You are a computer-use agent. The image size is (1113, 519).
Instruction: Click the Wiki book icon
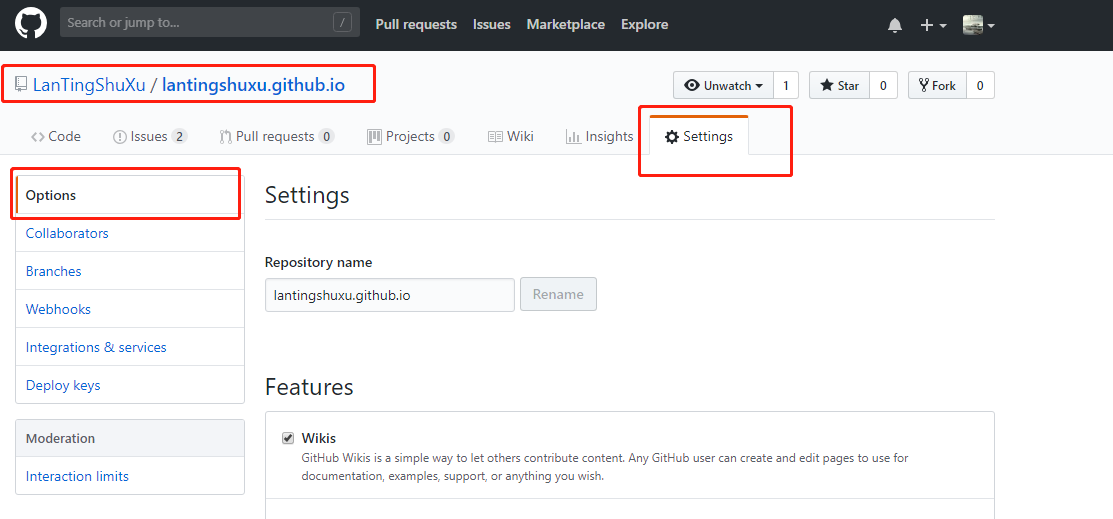click(495, 136)
